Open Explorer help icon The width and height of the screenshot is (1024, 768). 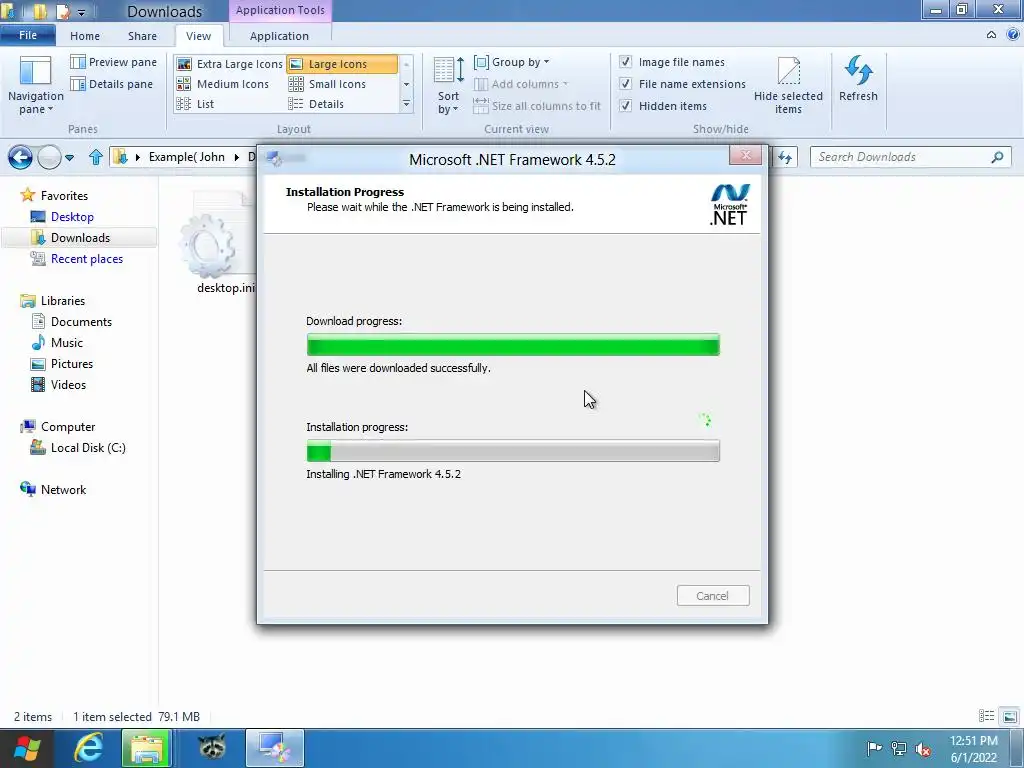pyautogui.click(x=1013, y=35)
